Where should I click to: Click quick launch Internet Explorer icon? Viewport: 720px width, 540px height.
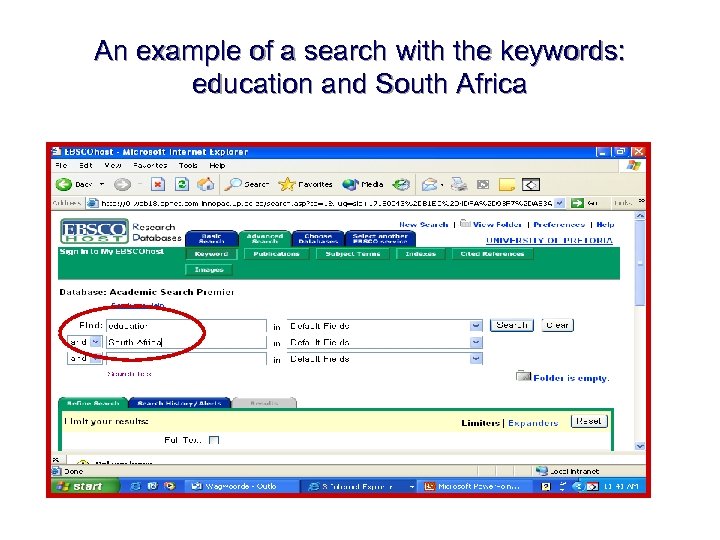(135, 486)
